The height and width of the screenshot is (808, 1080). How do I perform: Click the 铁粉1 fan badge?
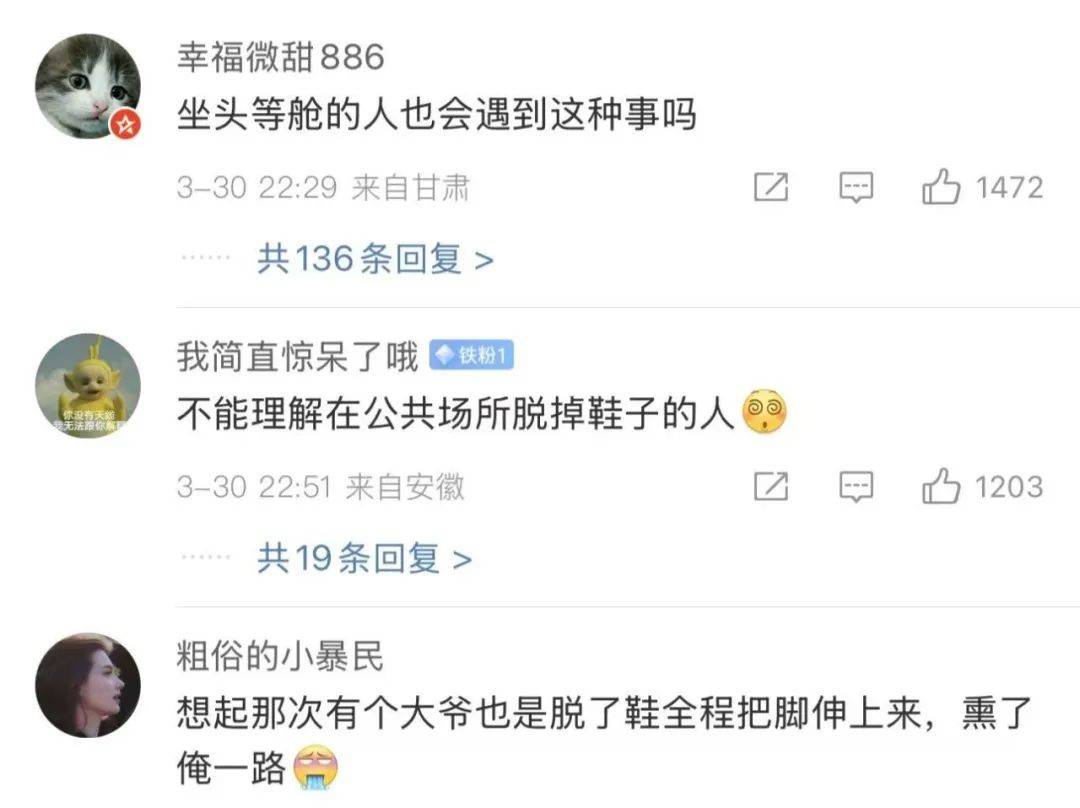click(x=472, y=355)
